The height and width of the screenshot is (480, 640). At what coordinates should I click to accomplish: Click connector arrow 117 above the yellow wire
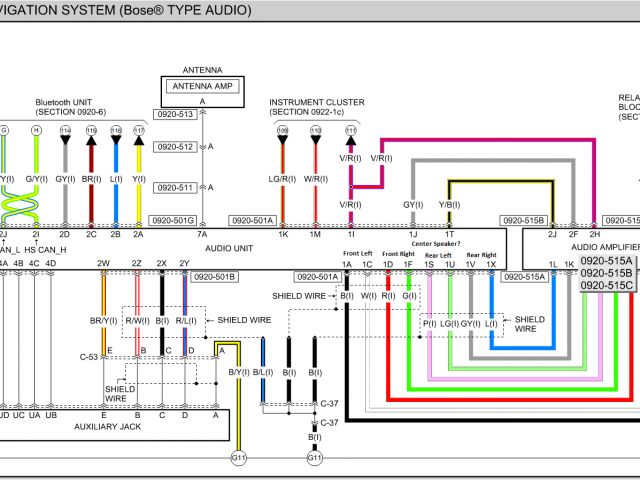click(x=139, y=131)
